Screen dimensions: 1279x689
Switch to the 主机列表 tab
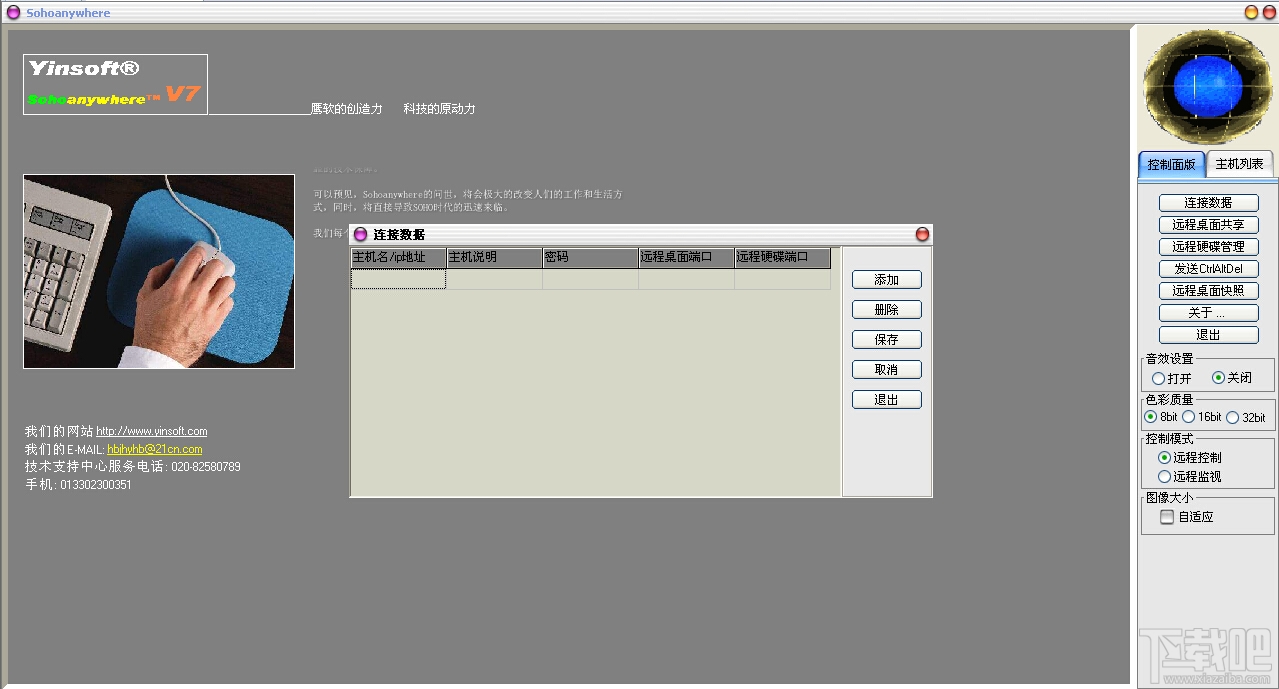point(1241,163)
